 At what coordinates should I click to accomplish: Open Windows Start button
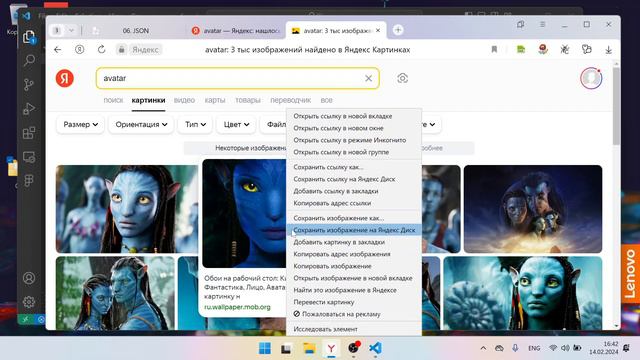[x=264, y=348]
